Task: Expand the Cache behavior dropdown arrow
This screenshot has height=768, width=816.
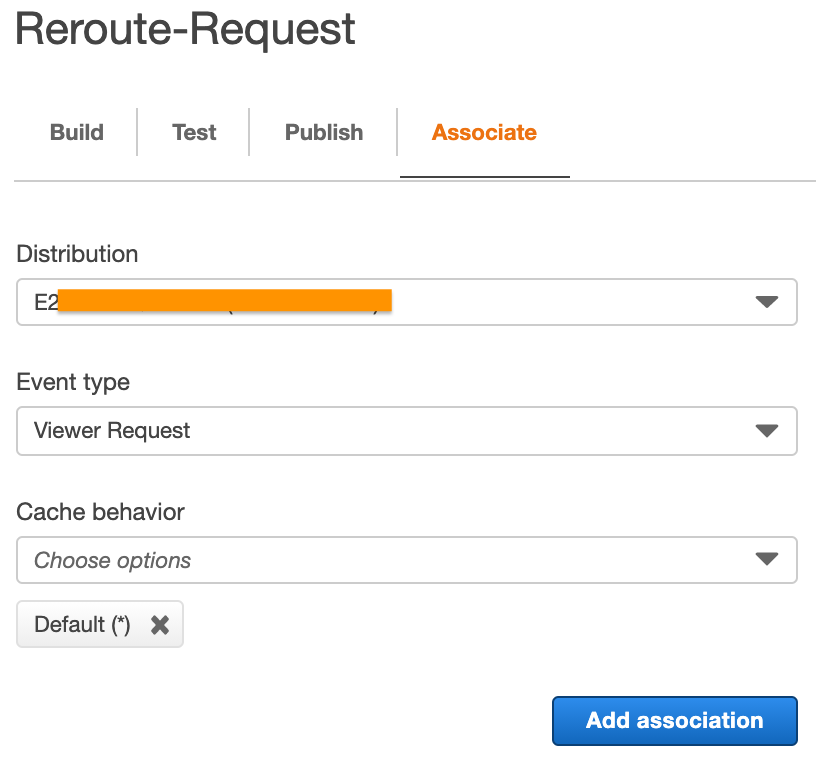Action: (x=767, y=559)
